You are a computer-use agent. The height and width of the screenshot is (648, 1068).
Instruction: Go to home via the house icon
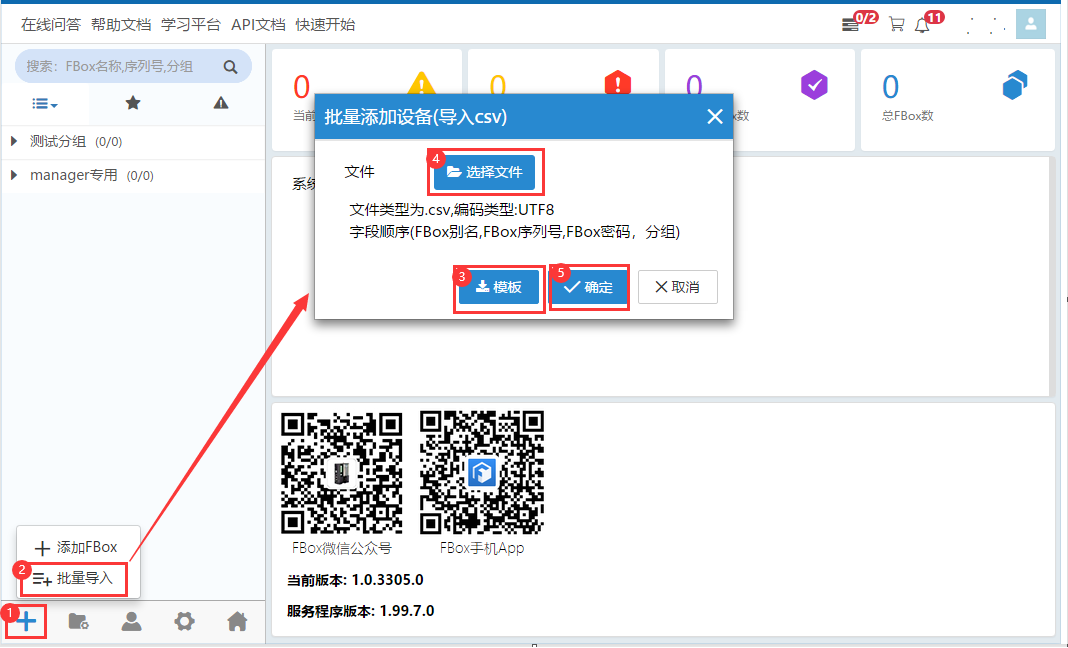click(237, 622)
